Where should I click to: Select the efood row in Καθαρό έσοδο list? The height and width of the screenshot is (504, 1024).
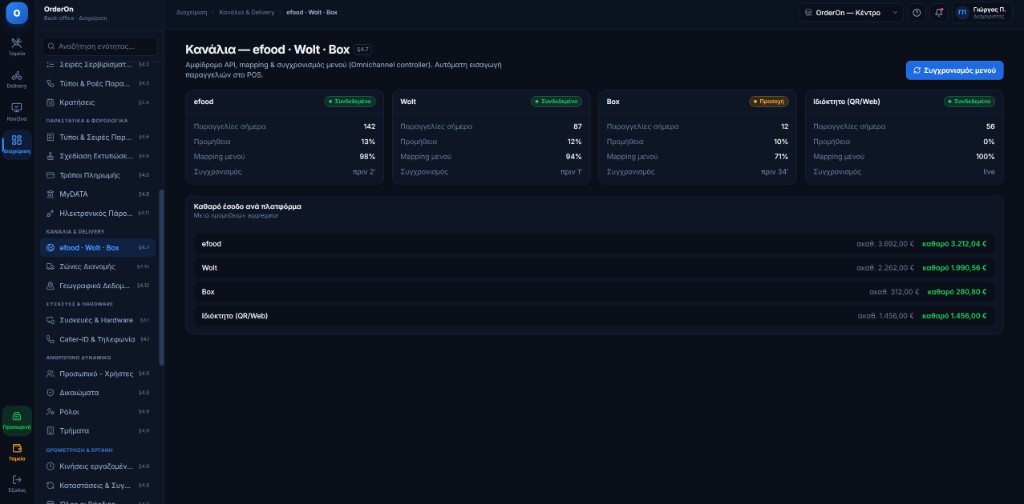coord(594,244)
